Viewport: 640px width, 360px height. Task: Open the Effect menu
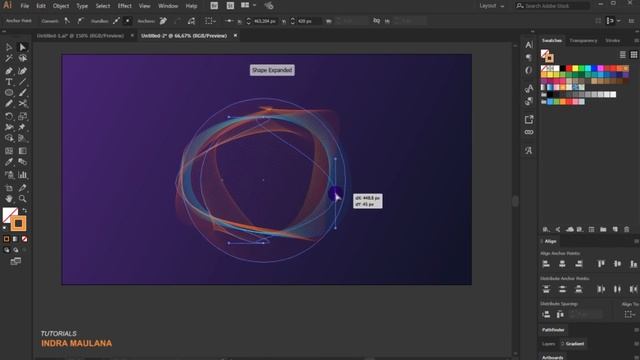(x=124, y=6)
